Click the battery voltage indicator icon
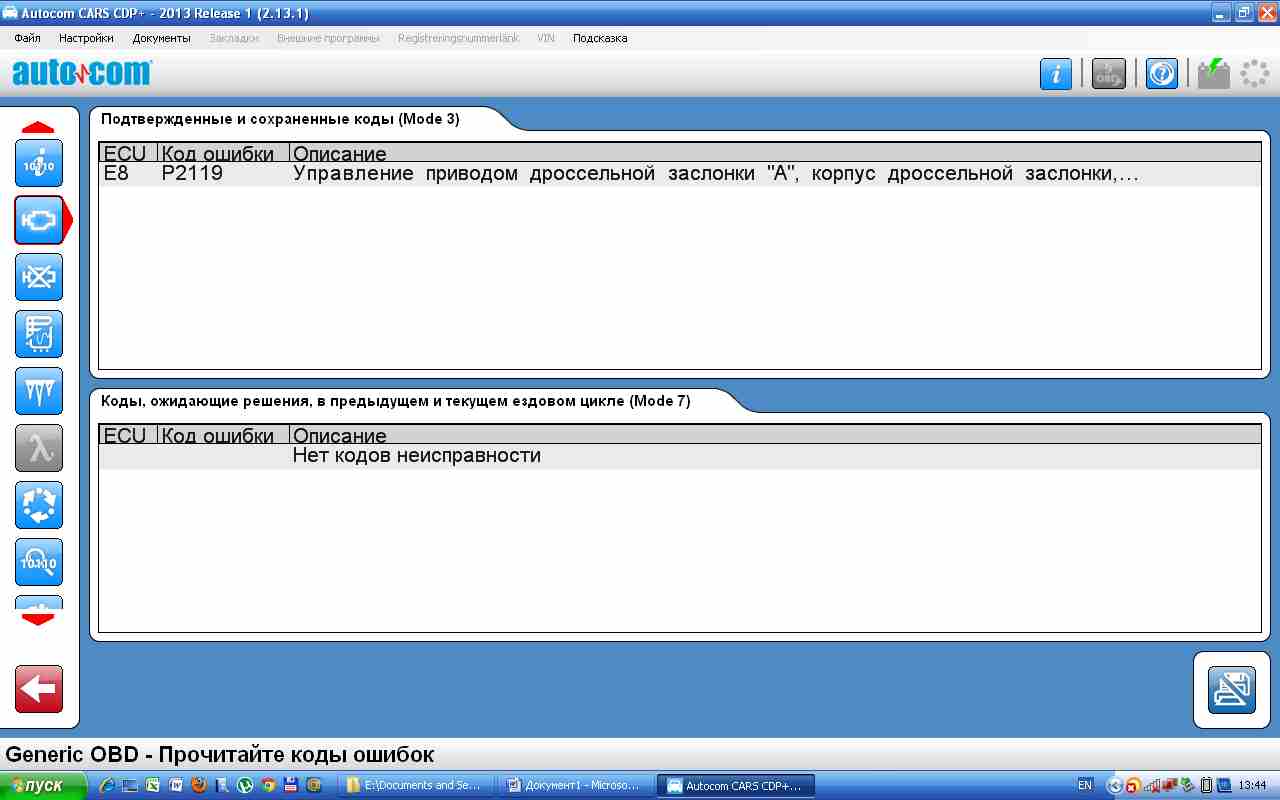 [1213, 74]
